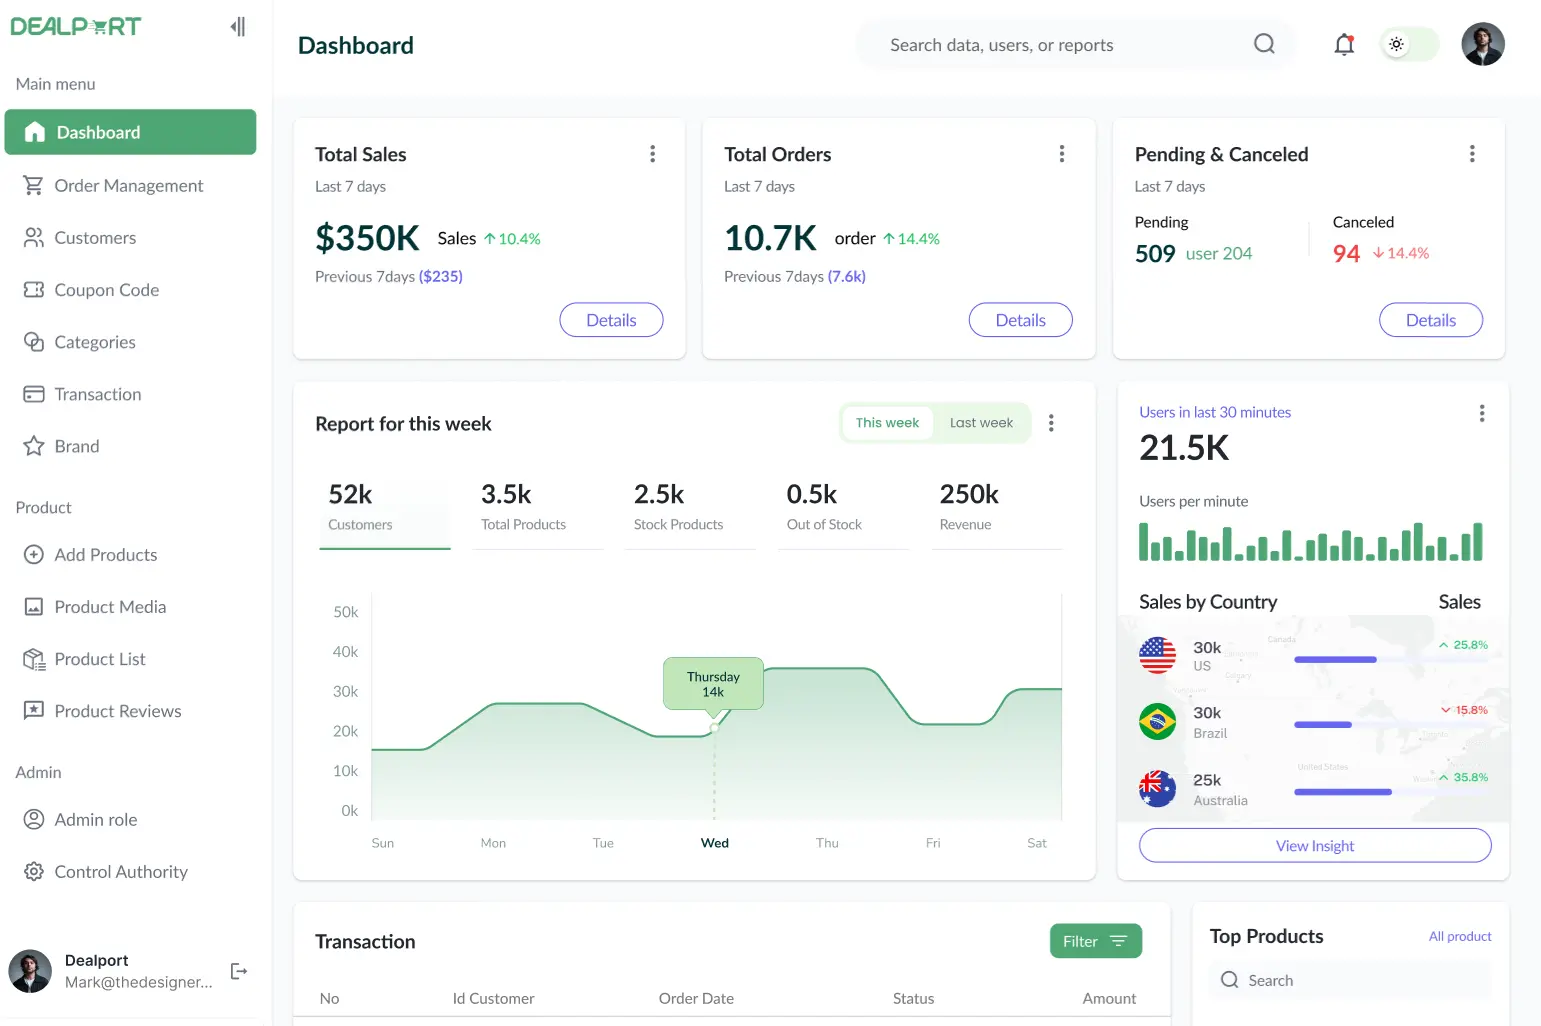Select the Customers sidebar item

(x=95, y=237)
